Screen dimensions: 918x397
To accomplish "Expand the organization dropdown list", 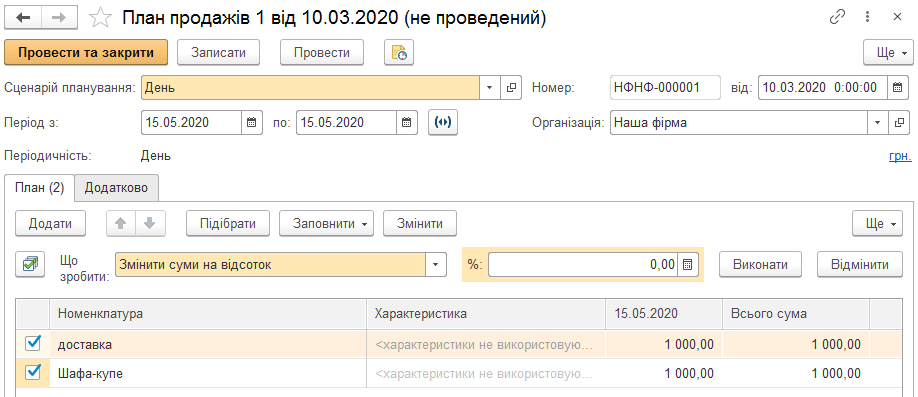I will coord(877,123).
